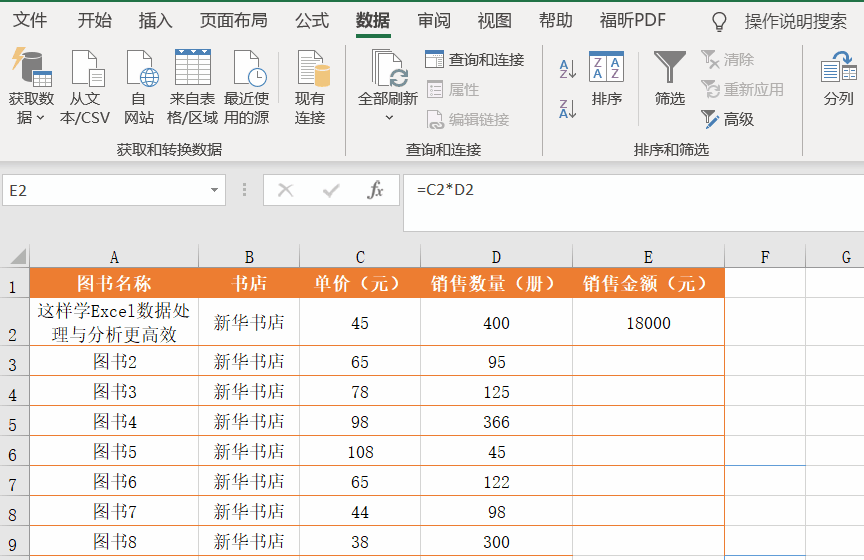Open 查询和连接 pane button
Image resolution: width=864 pixels, height=560 pixels.
click(475, 60)
